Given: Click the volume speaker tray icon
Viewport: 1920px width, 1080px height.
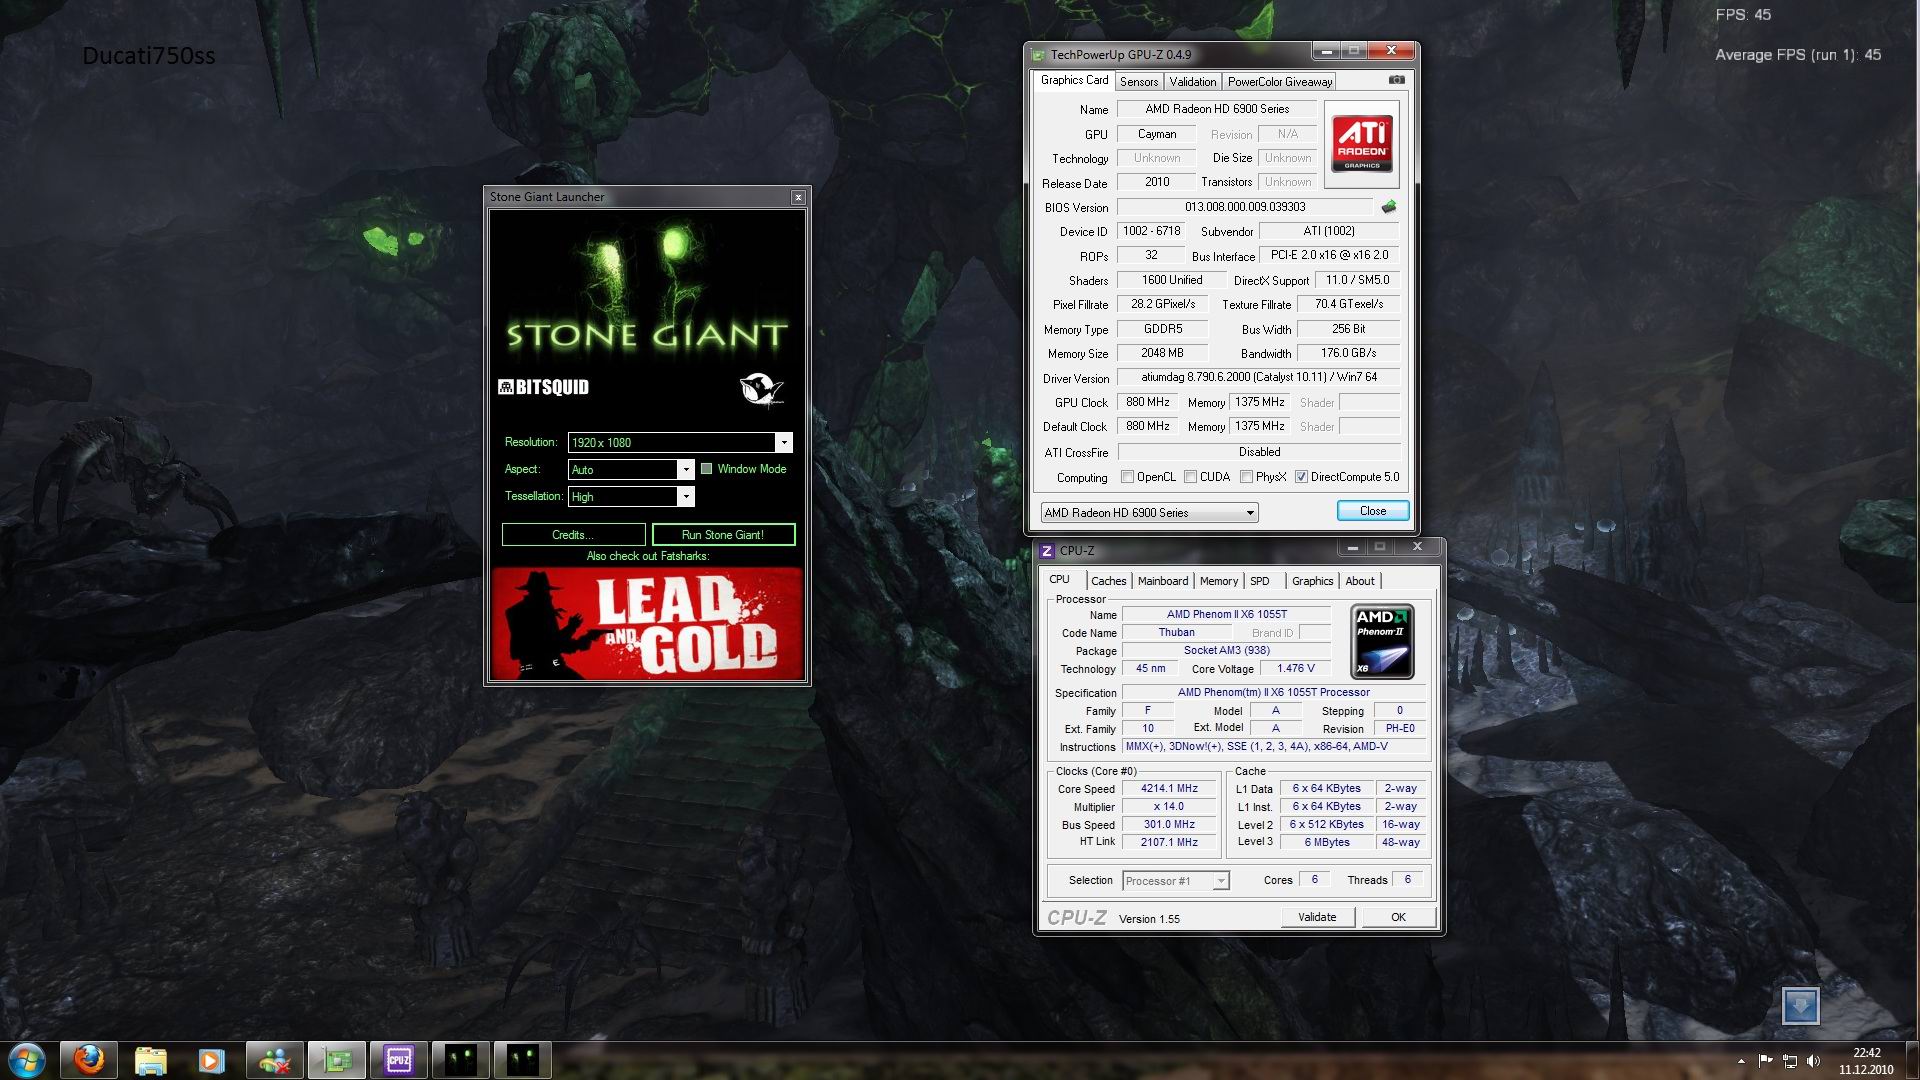Looking at the screenshot, I should [1814, 1061].
